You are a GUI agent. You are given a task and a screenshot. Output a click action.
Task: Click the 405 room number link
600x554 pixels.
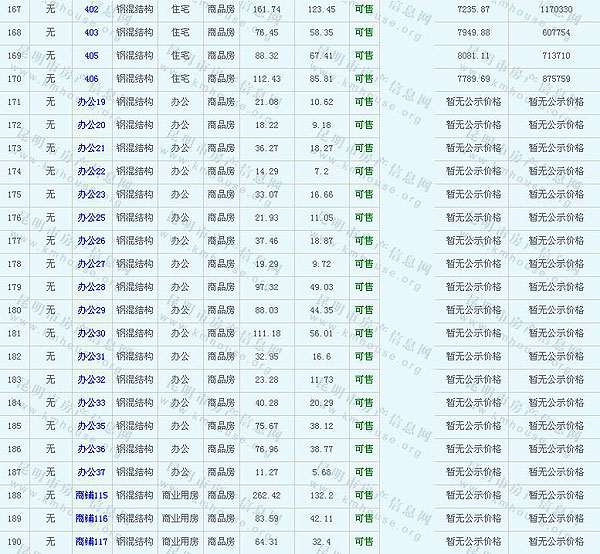pyautogui.click(x=91, y=56)
